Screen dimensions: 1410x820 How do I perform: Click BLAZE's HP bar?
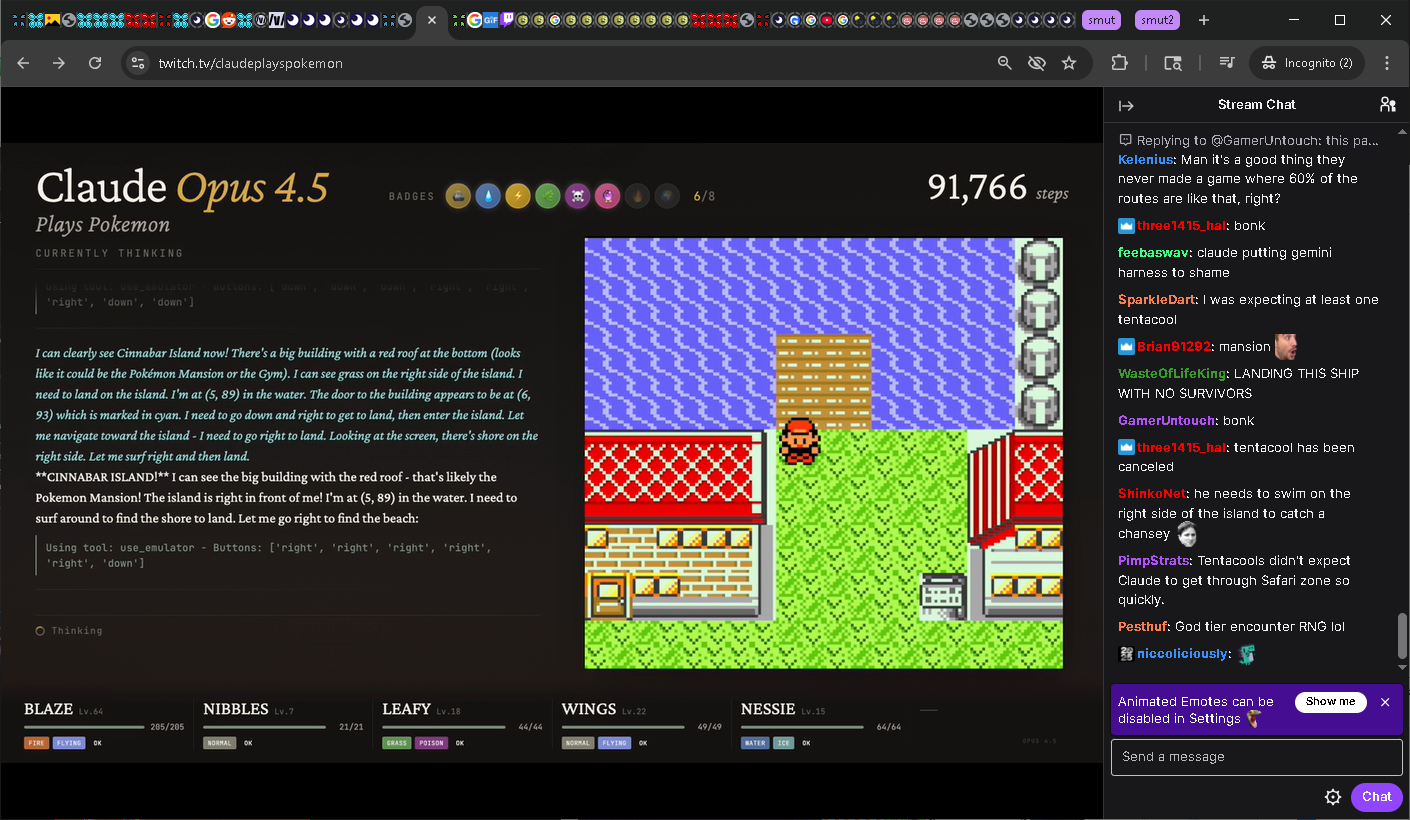(85, 727)
